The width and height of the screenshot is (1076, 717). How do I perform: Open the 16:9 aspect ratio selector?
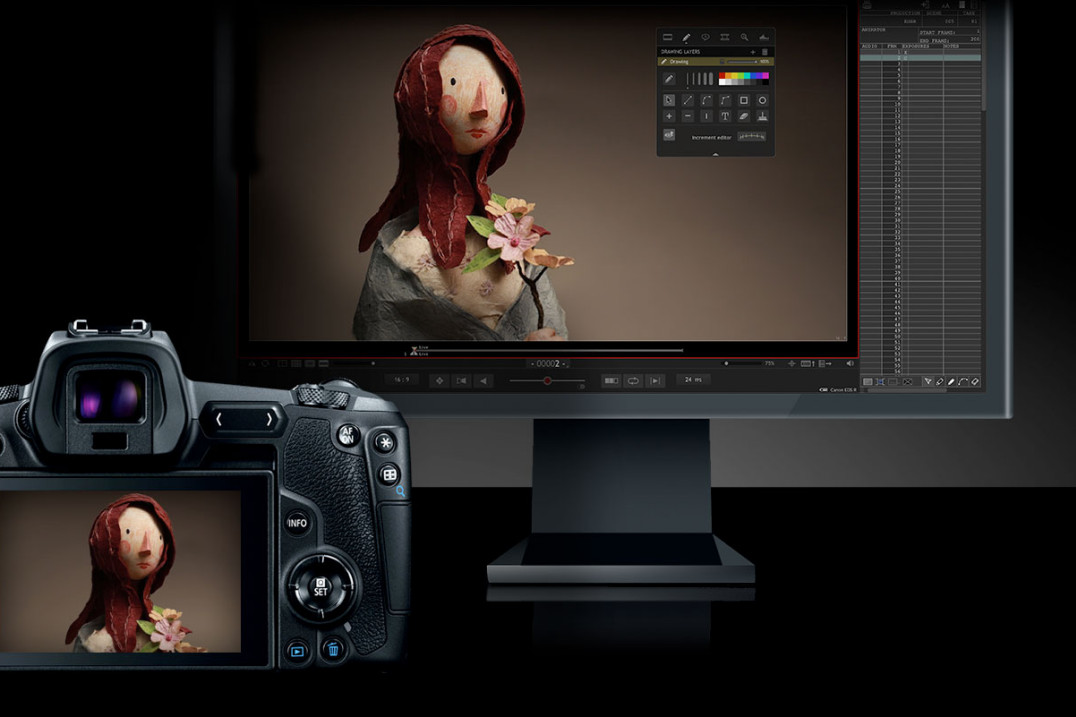point(401,379)
